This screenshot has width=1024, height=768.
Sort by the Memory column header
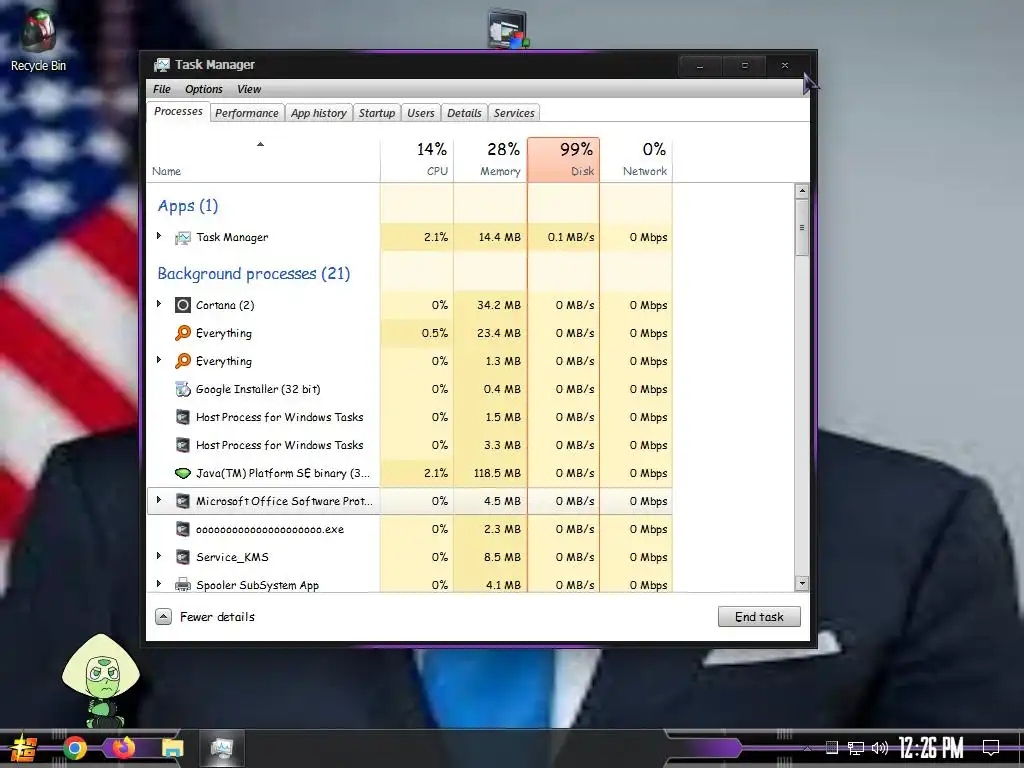coord(490,159)
